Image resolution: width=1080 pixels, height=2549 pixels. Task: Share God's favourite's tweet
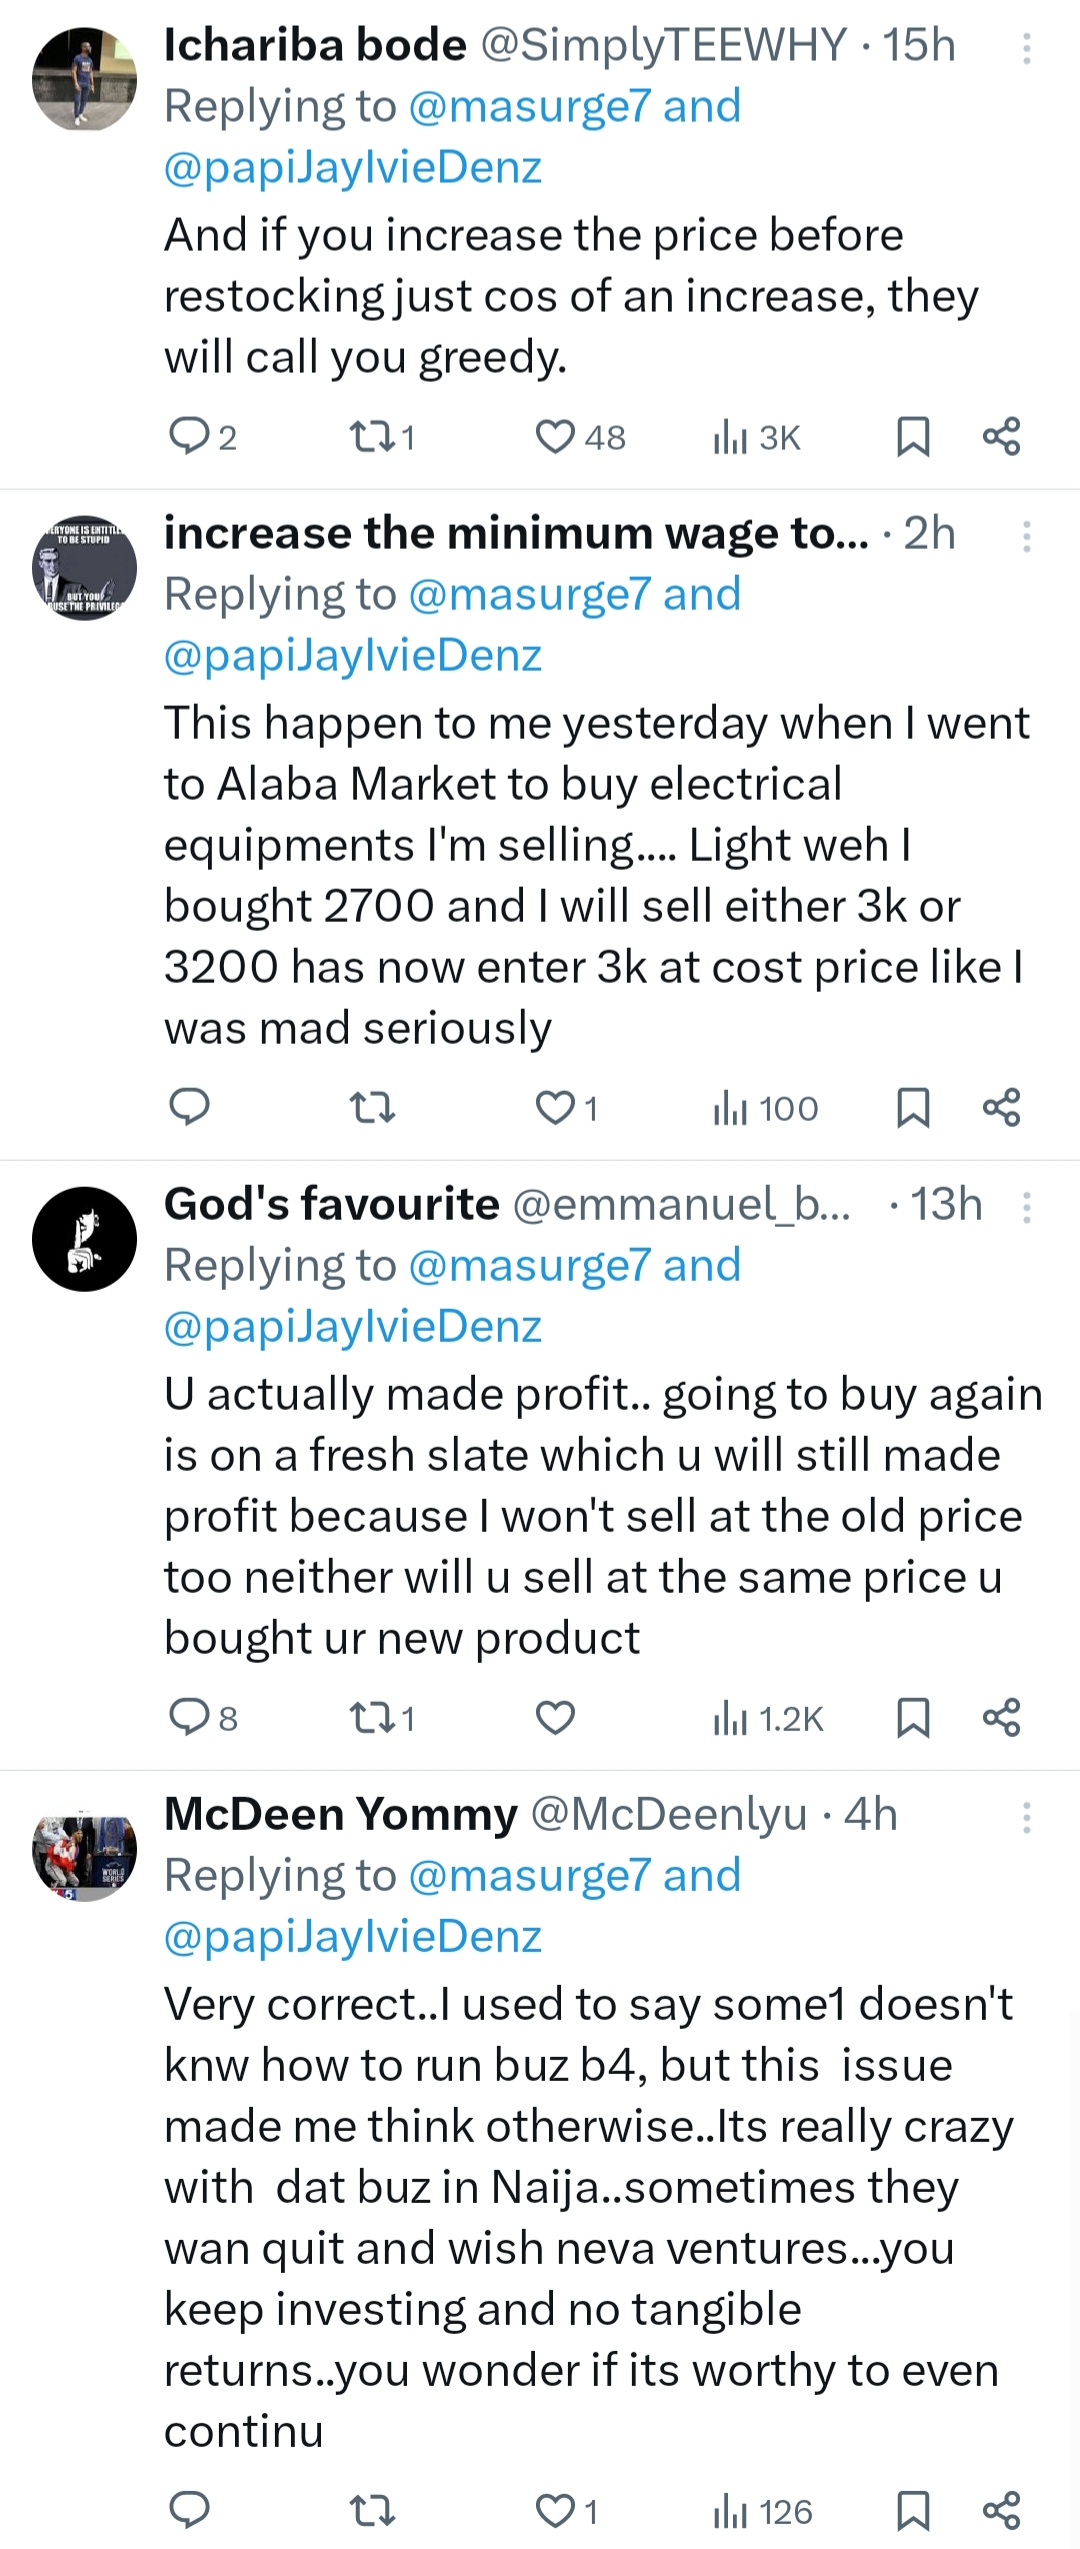(x=1001, y=1717)
